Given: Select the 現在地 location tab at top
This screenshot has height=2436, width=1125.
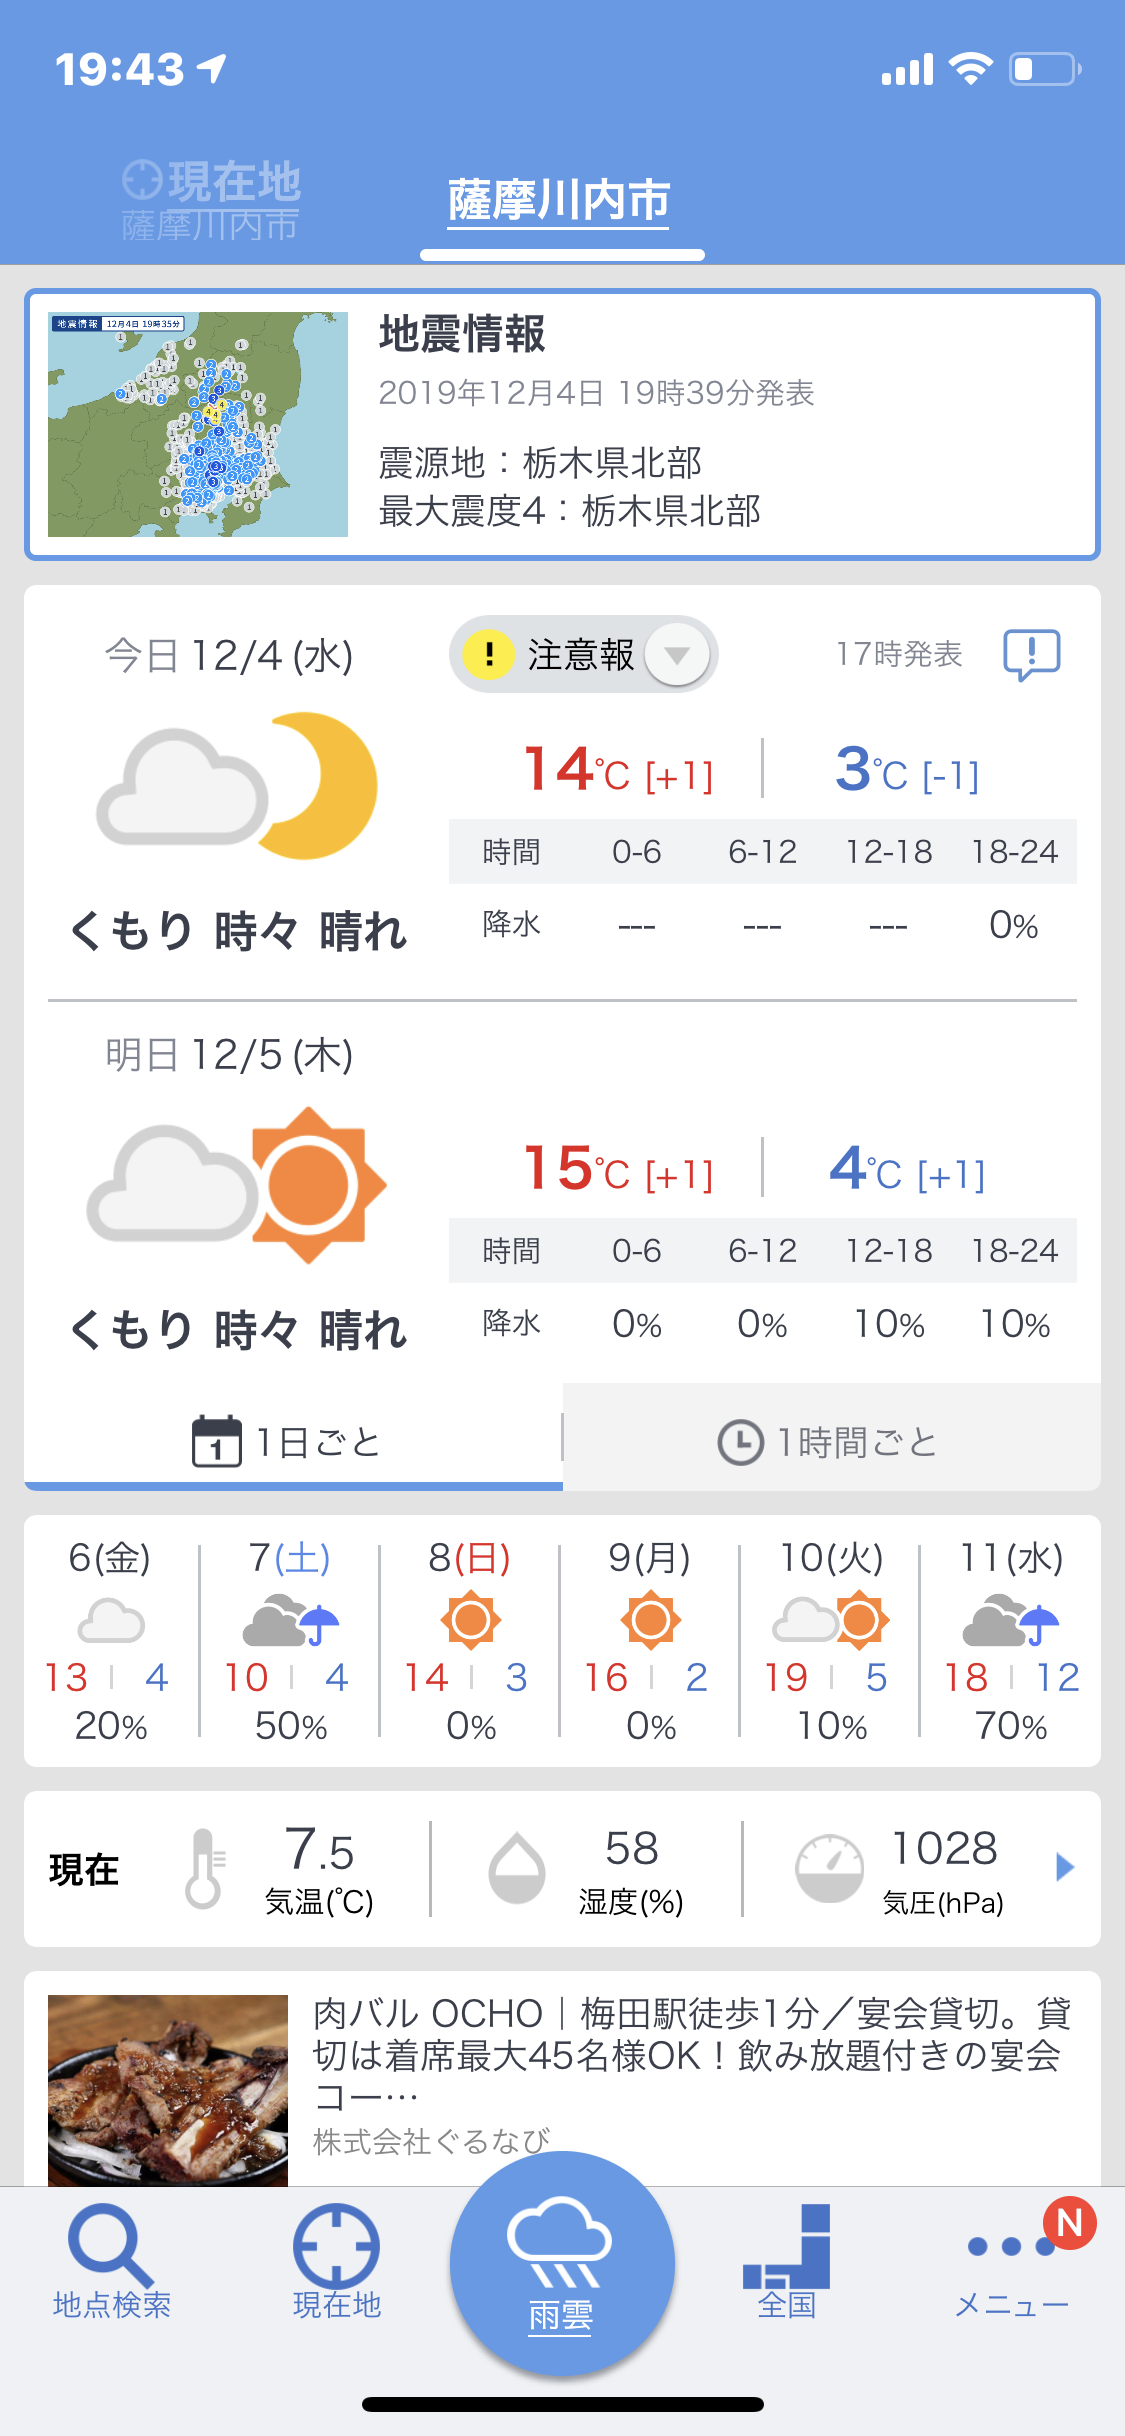Looking at the screenshot, I should [211, 200].
